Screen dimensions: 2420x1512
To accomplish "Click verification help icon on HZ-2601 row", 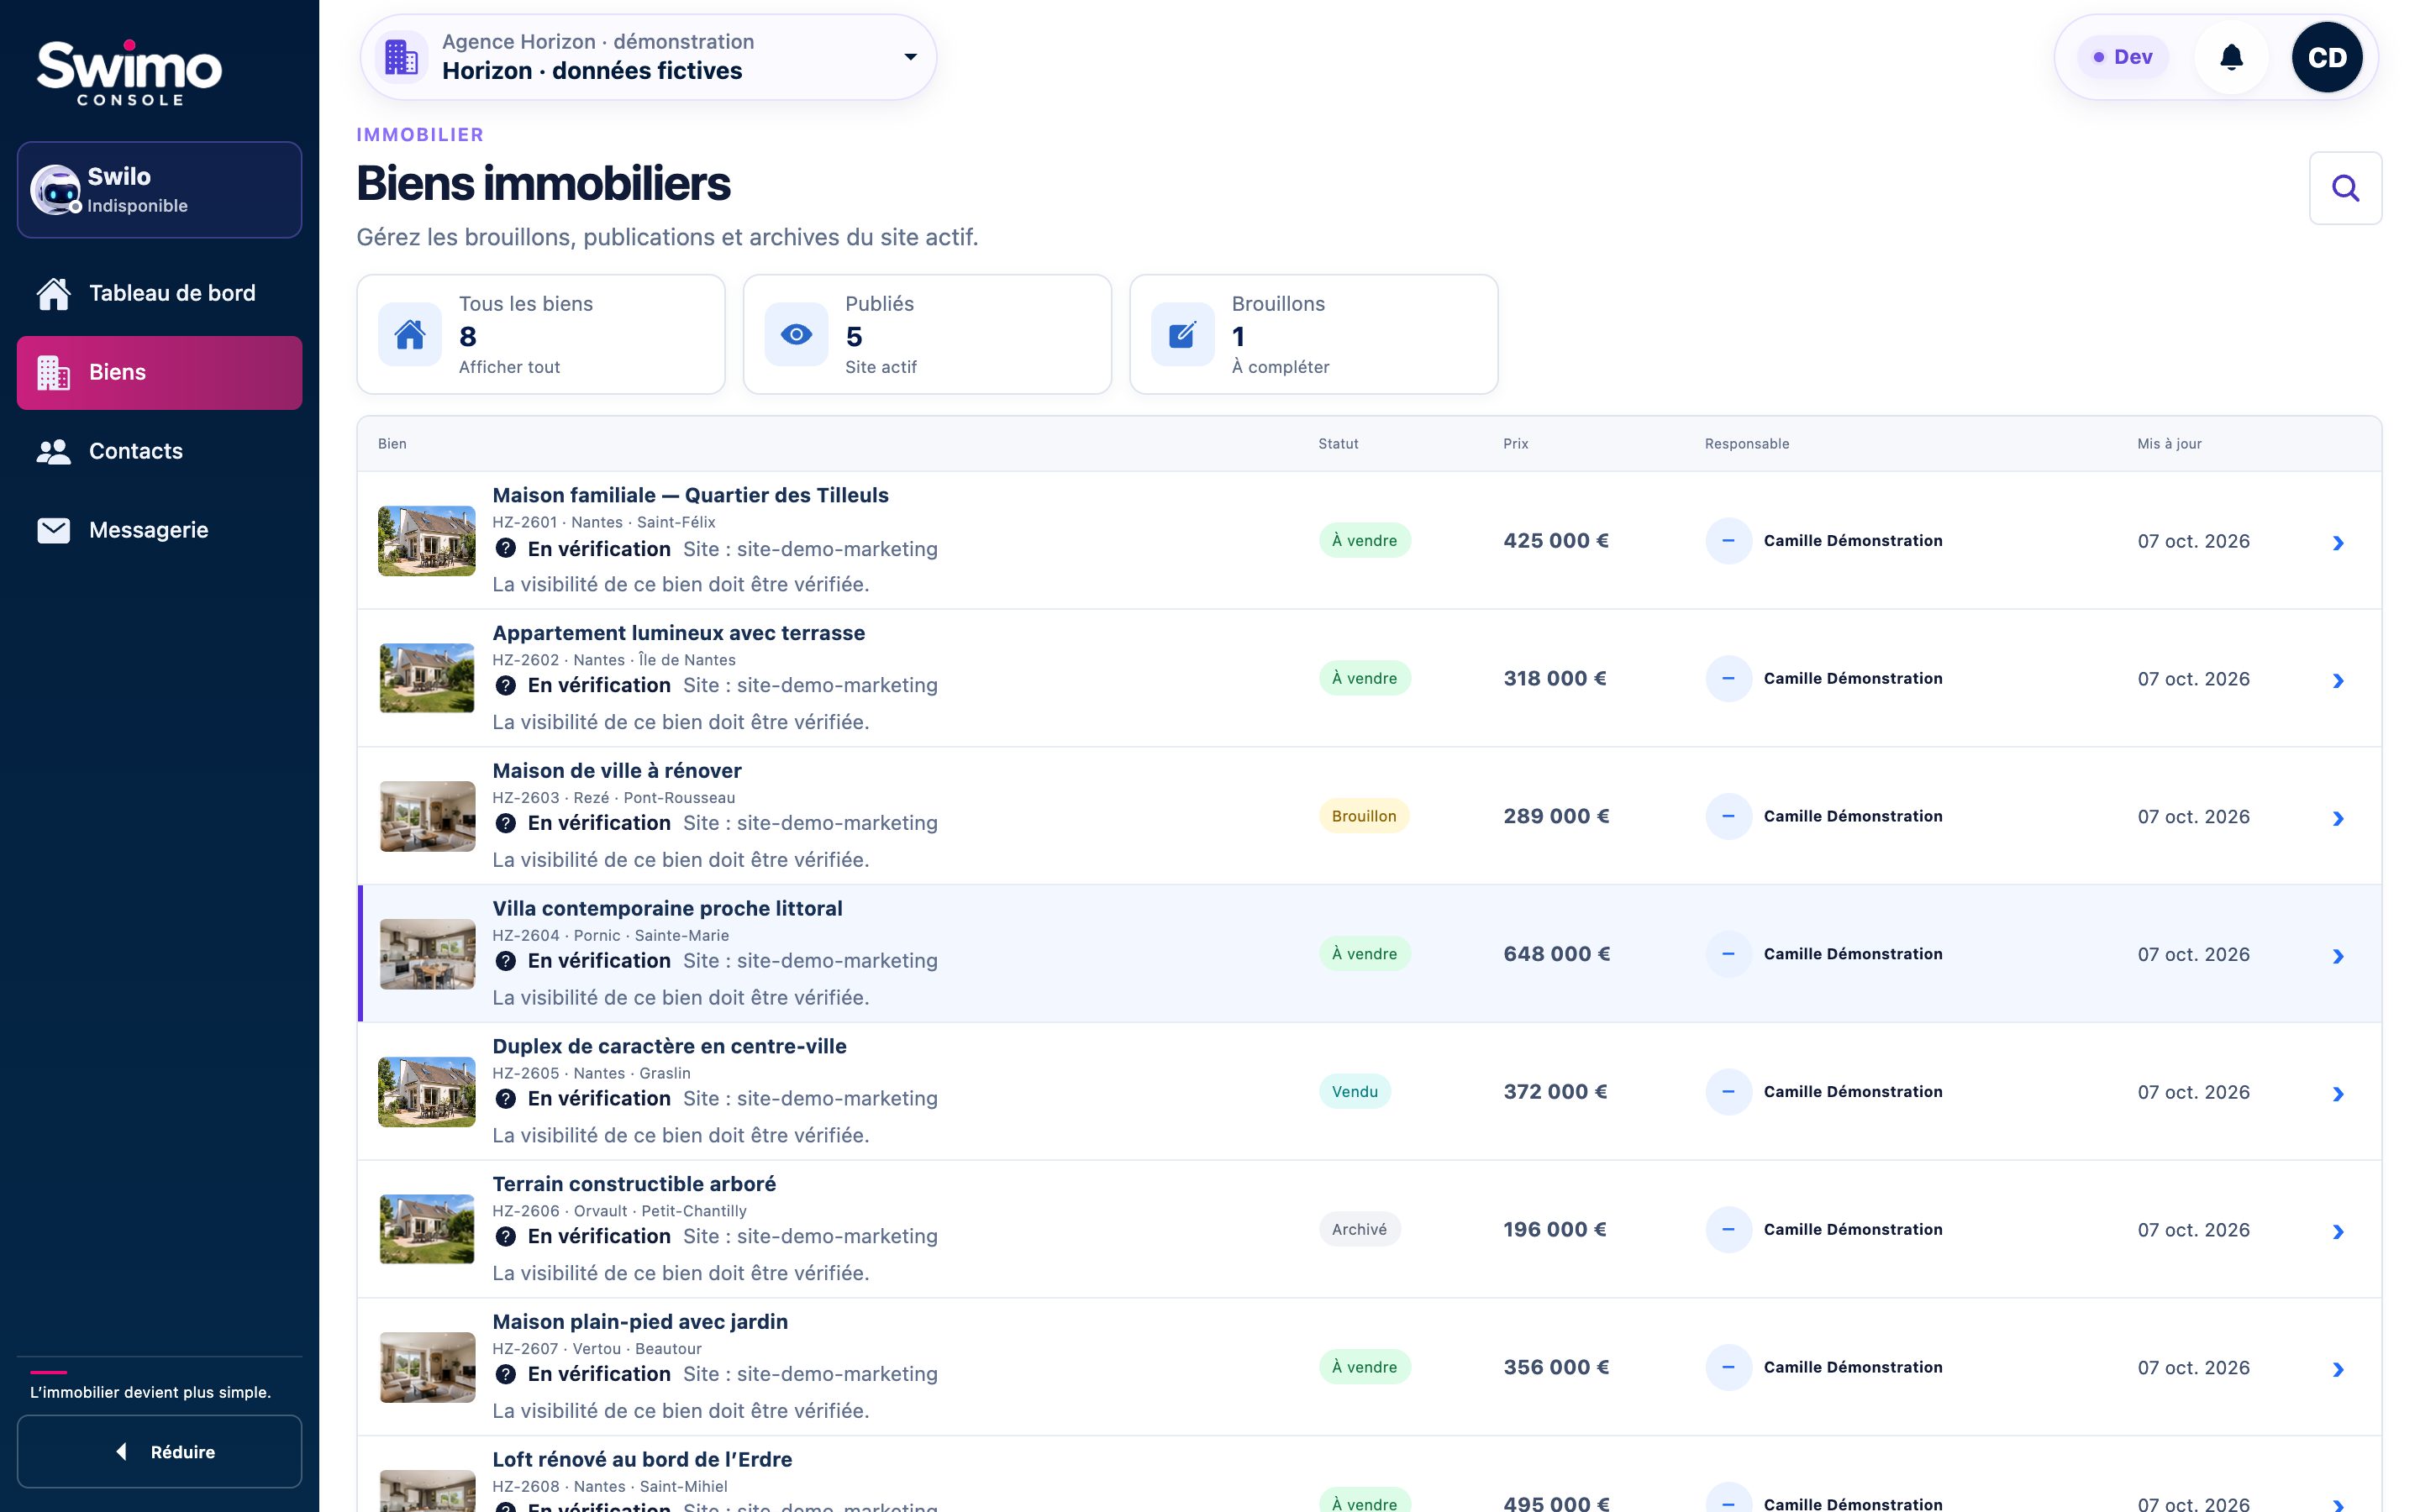I will click(x=506, y=549).
